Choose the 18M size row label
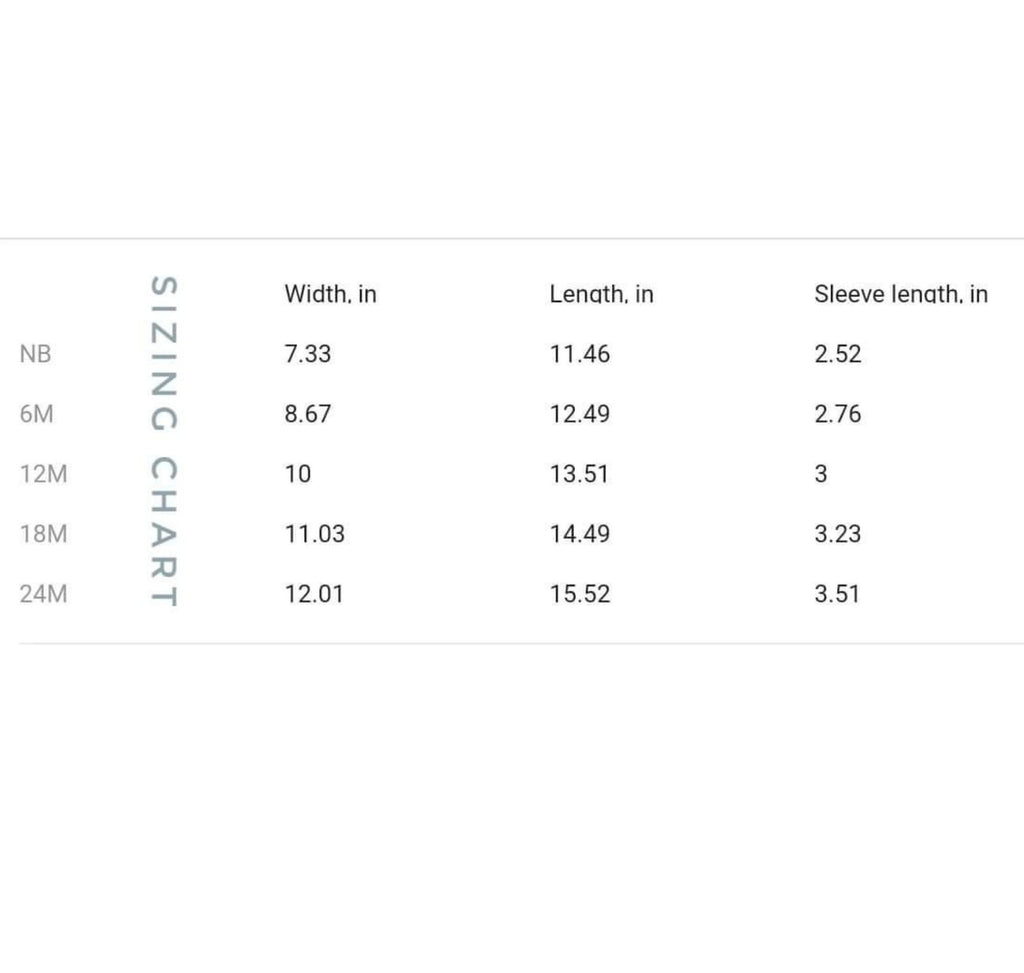1024x973 pixels. tap(44, 534)
